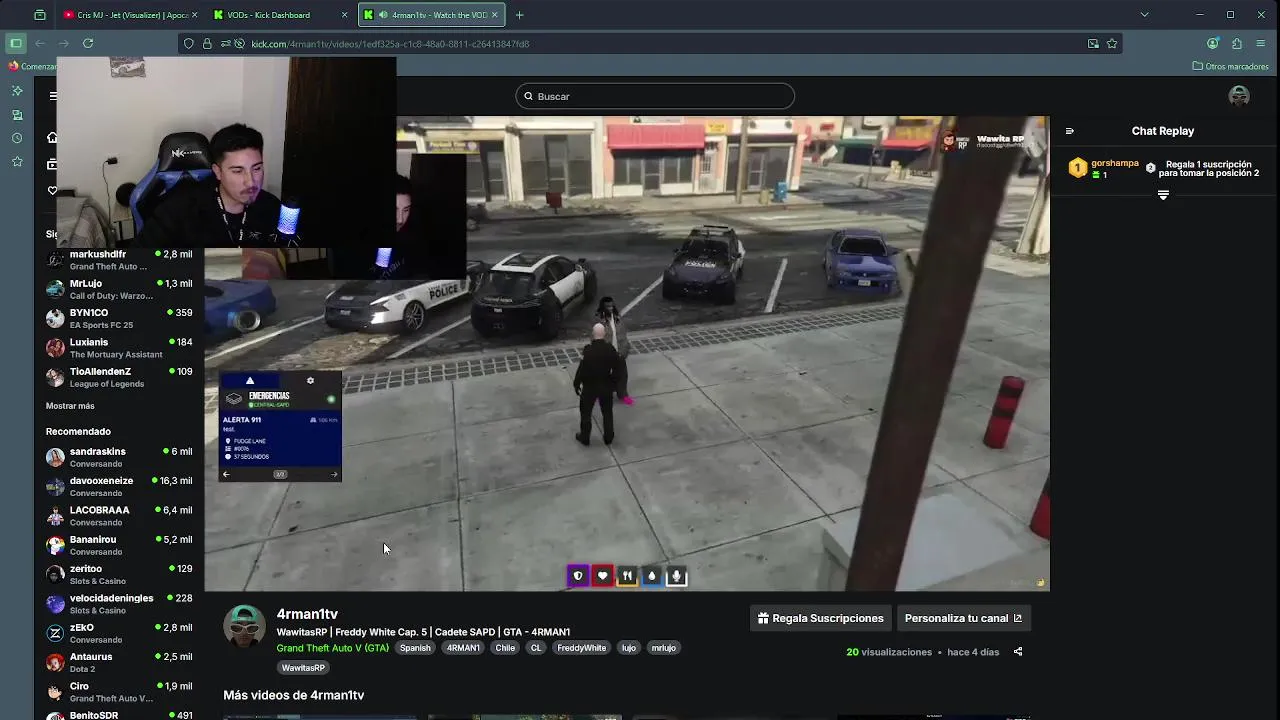The width and height of the screenshot is (1280, 720).
Task: Expand followed channels with Mostrar más
Action: tap(70, 406)
